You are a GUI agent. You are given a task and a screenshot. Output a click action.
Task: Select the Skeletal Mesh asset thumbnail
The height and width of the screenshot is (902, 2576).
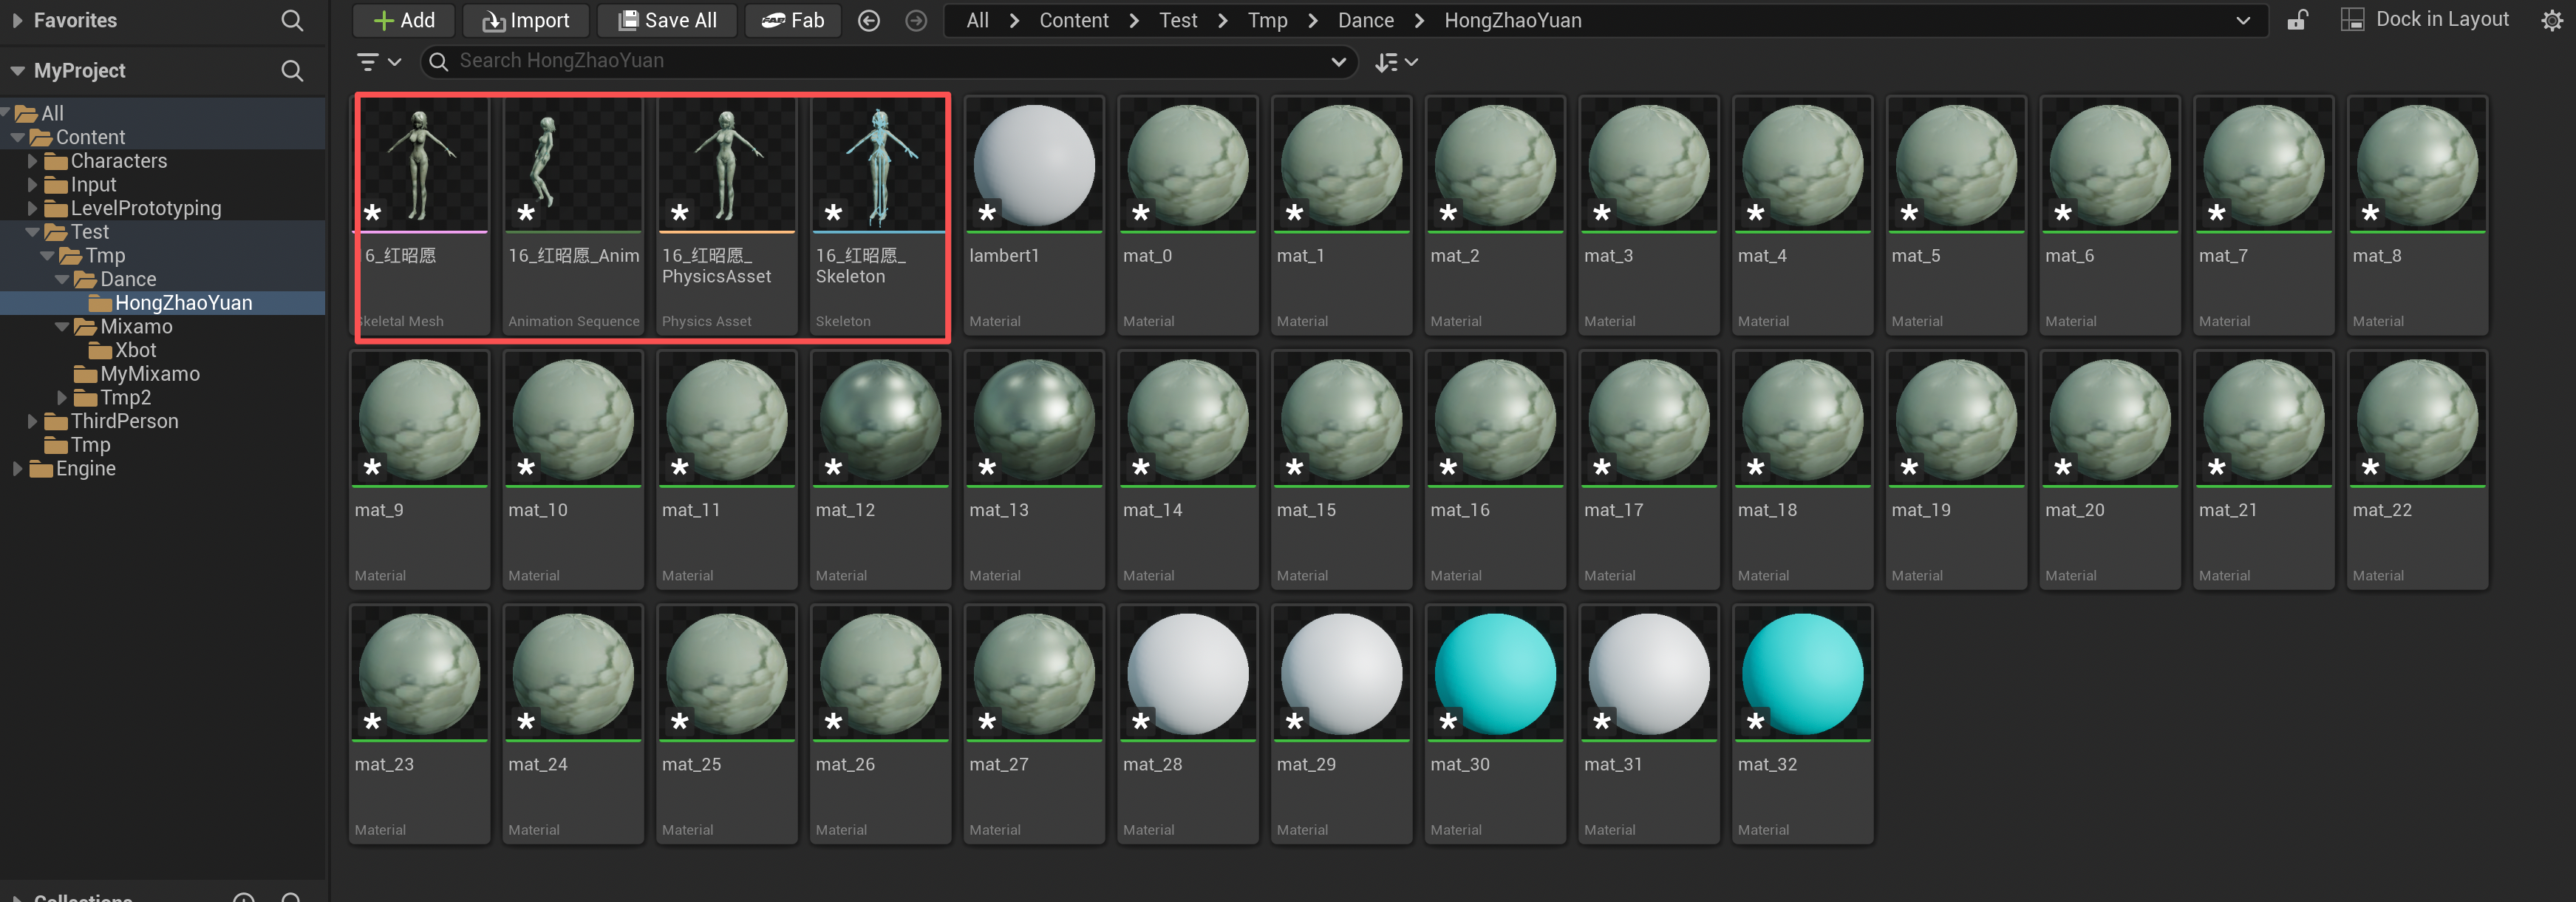click(420, 166)
